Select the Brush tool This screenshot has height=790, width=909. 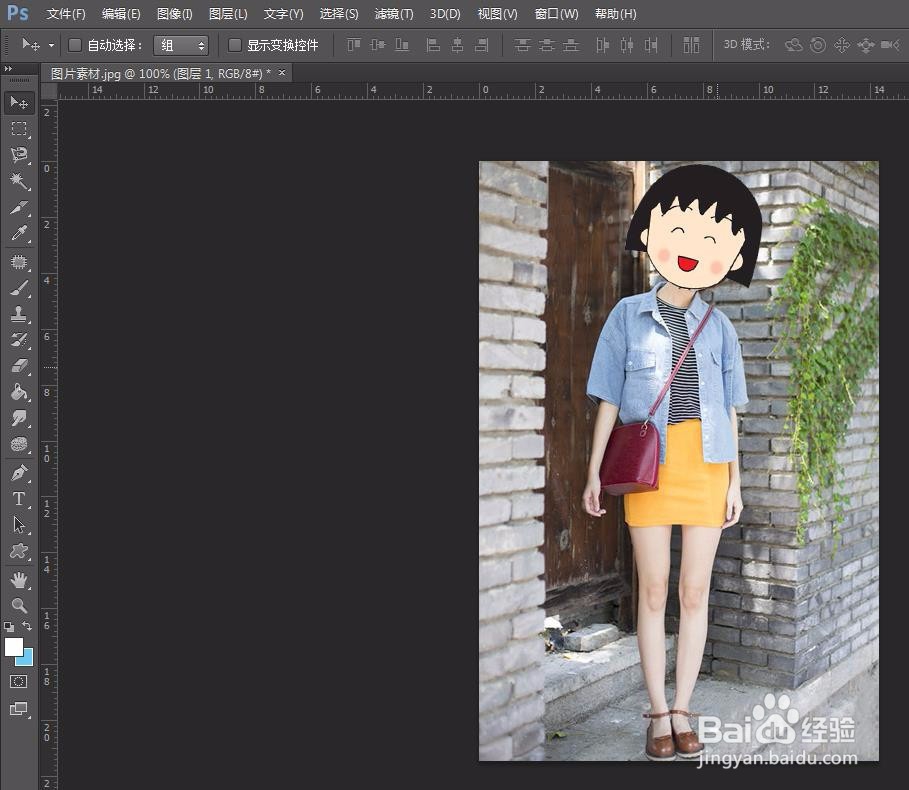19,288
